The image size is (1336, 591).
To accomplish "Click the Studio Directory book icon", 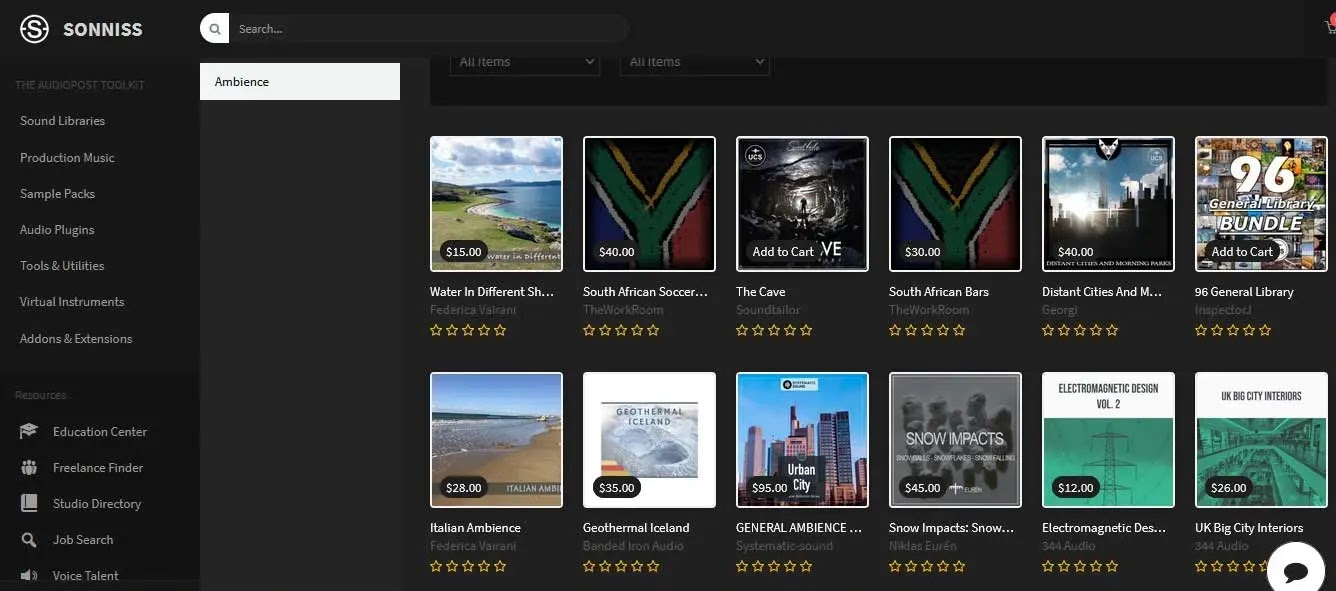I will (29, 503).
